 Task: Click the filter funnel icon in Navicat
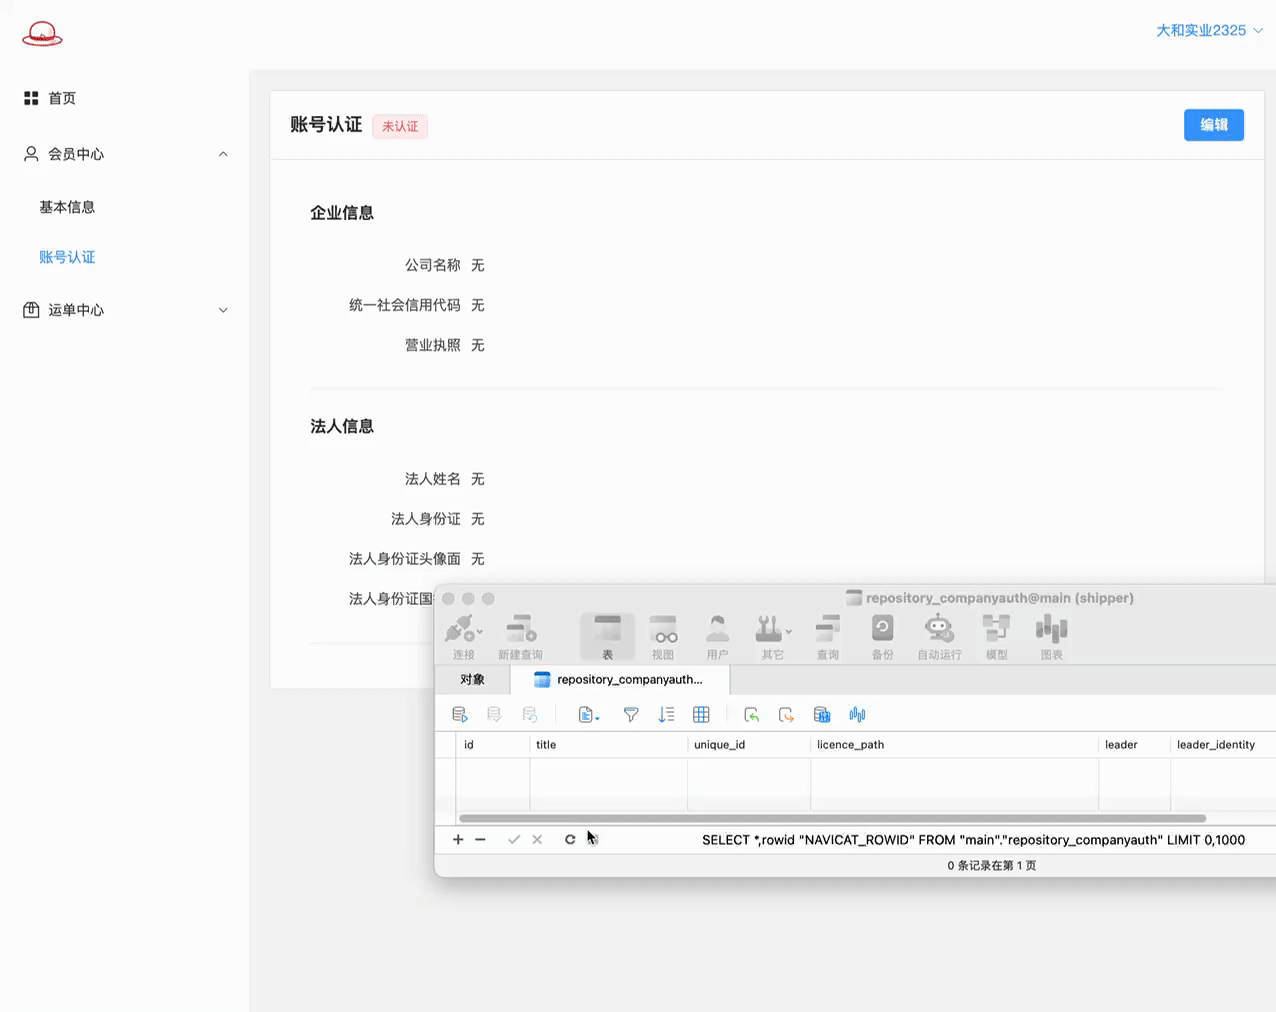(631, 715)
